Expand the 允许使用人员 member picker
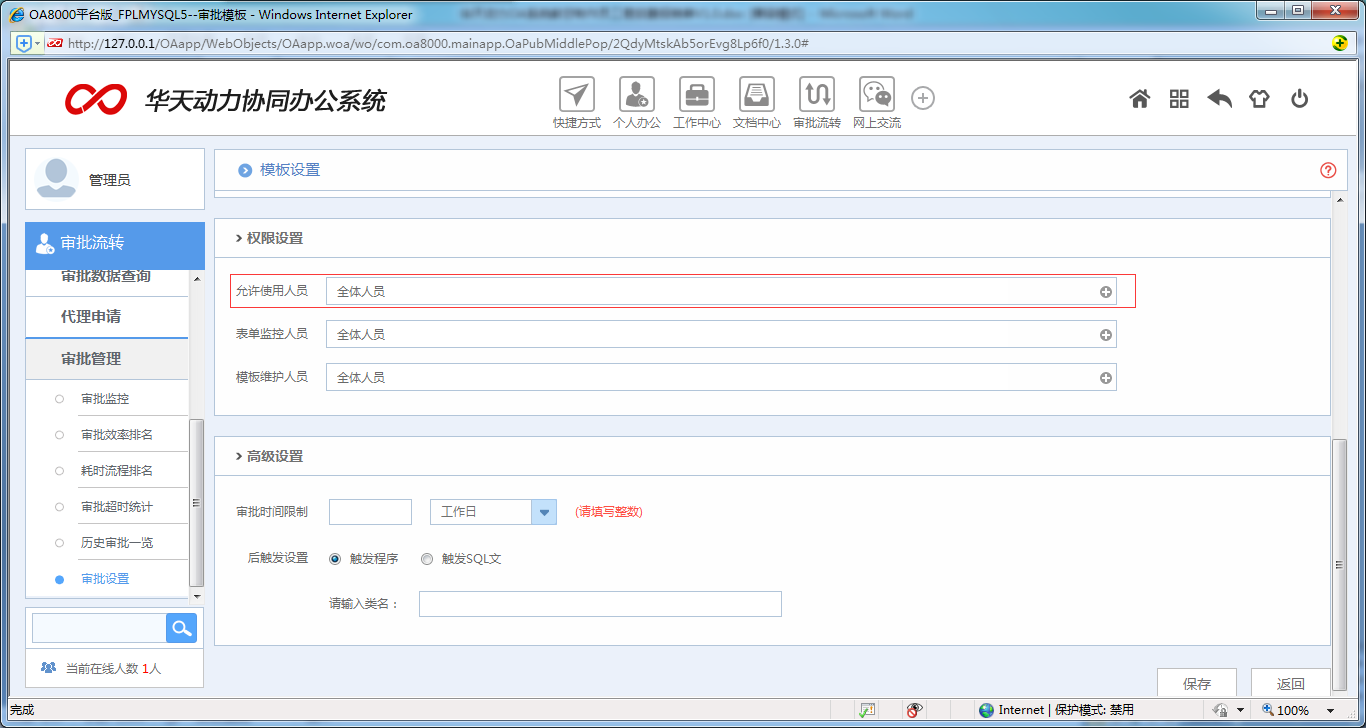 [1105, 290]
